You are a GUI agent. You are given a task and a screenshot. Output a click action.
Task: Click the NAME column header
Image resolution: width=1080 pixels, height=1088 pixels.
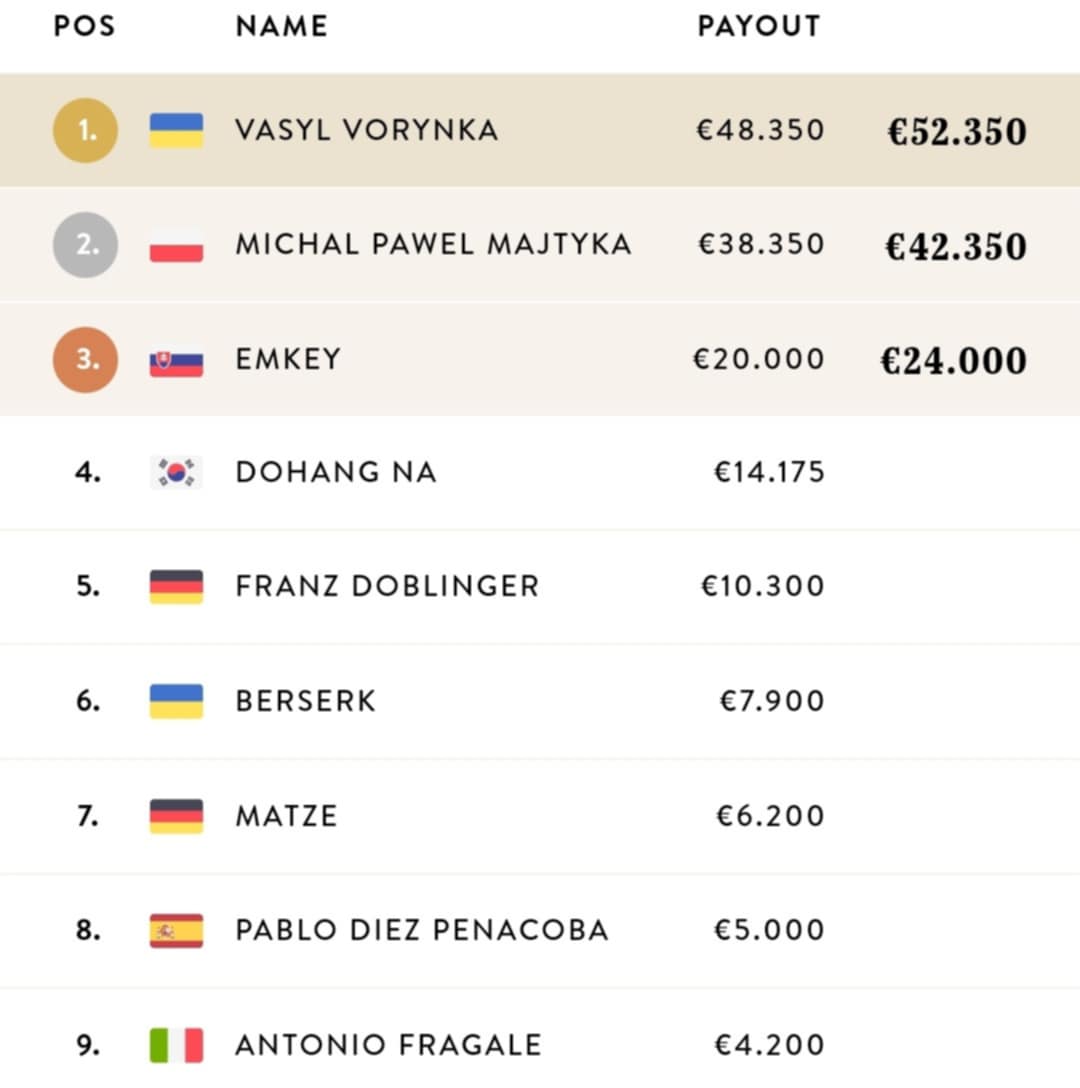click(281, 27)
